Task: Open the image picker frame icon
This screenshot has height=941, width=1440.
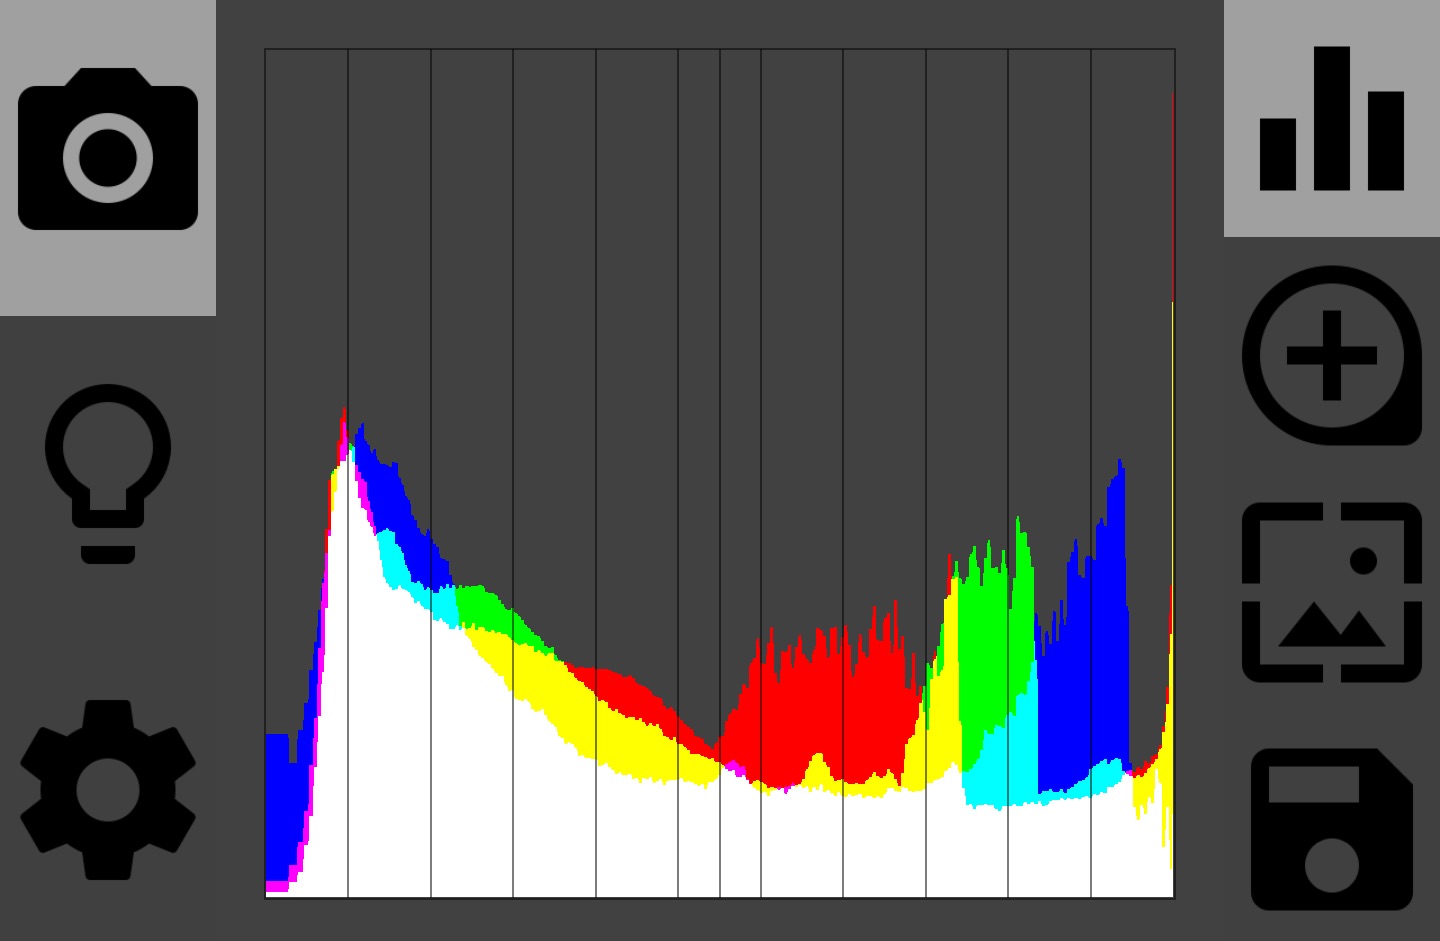Action: [x=1332, y=592]
